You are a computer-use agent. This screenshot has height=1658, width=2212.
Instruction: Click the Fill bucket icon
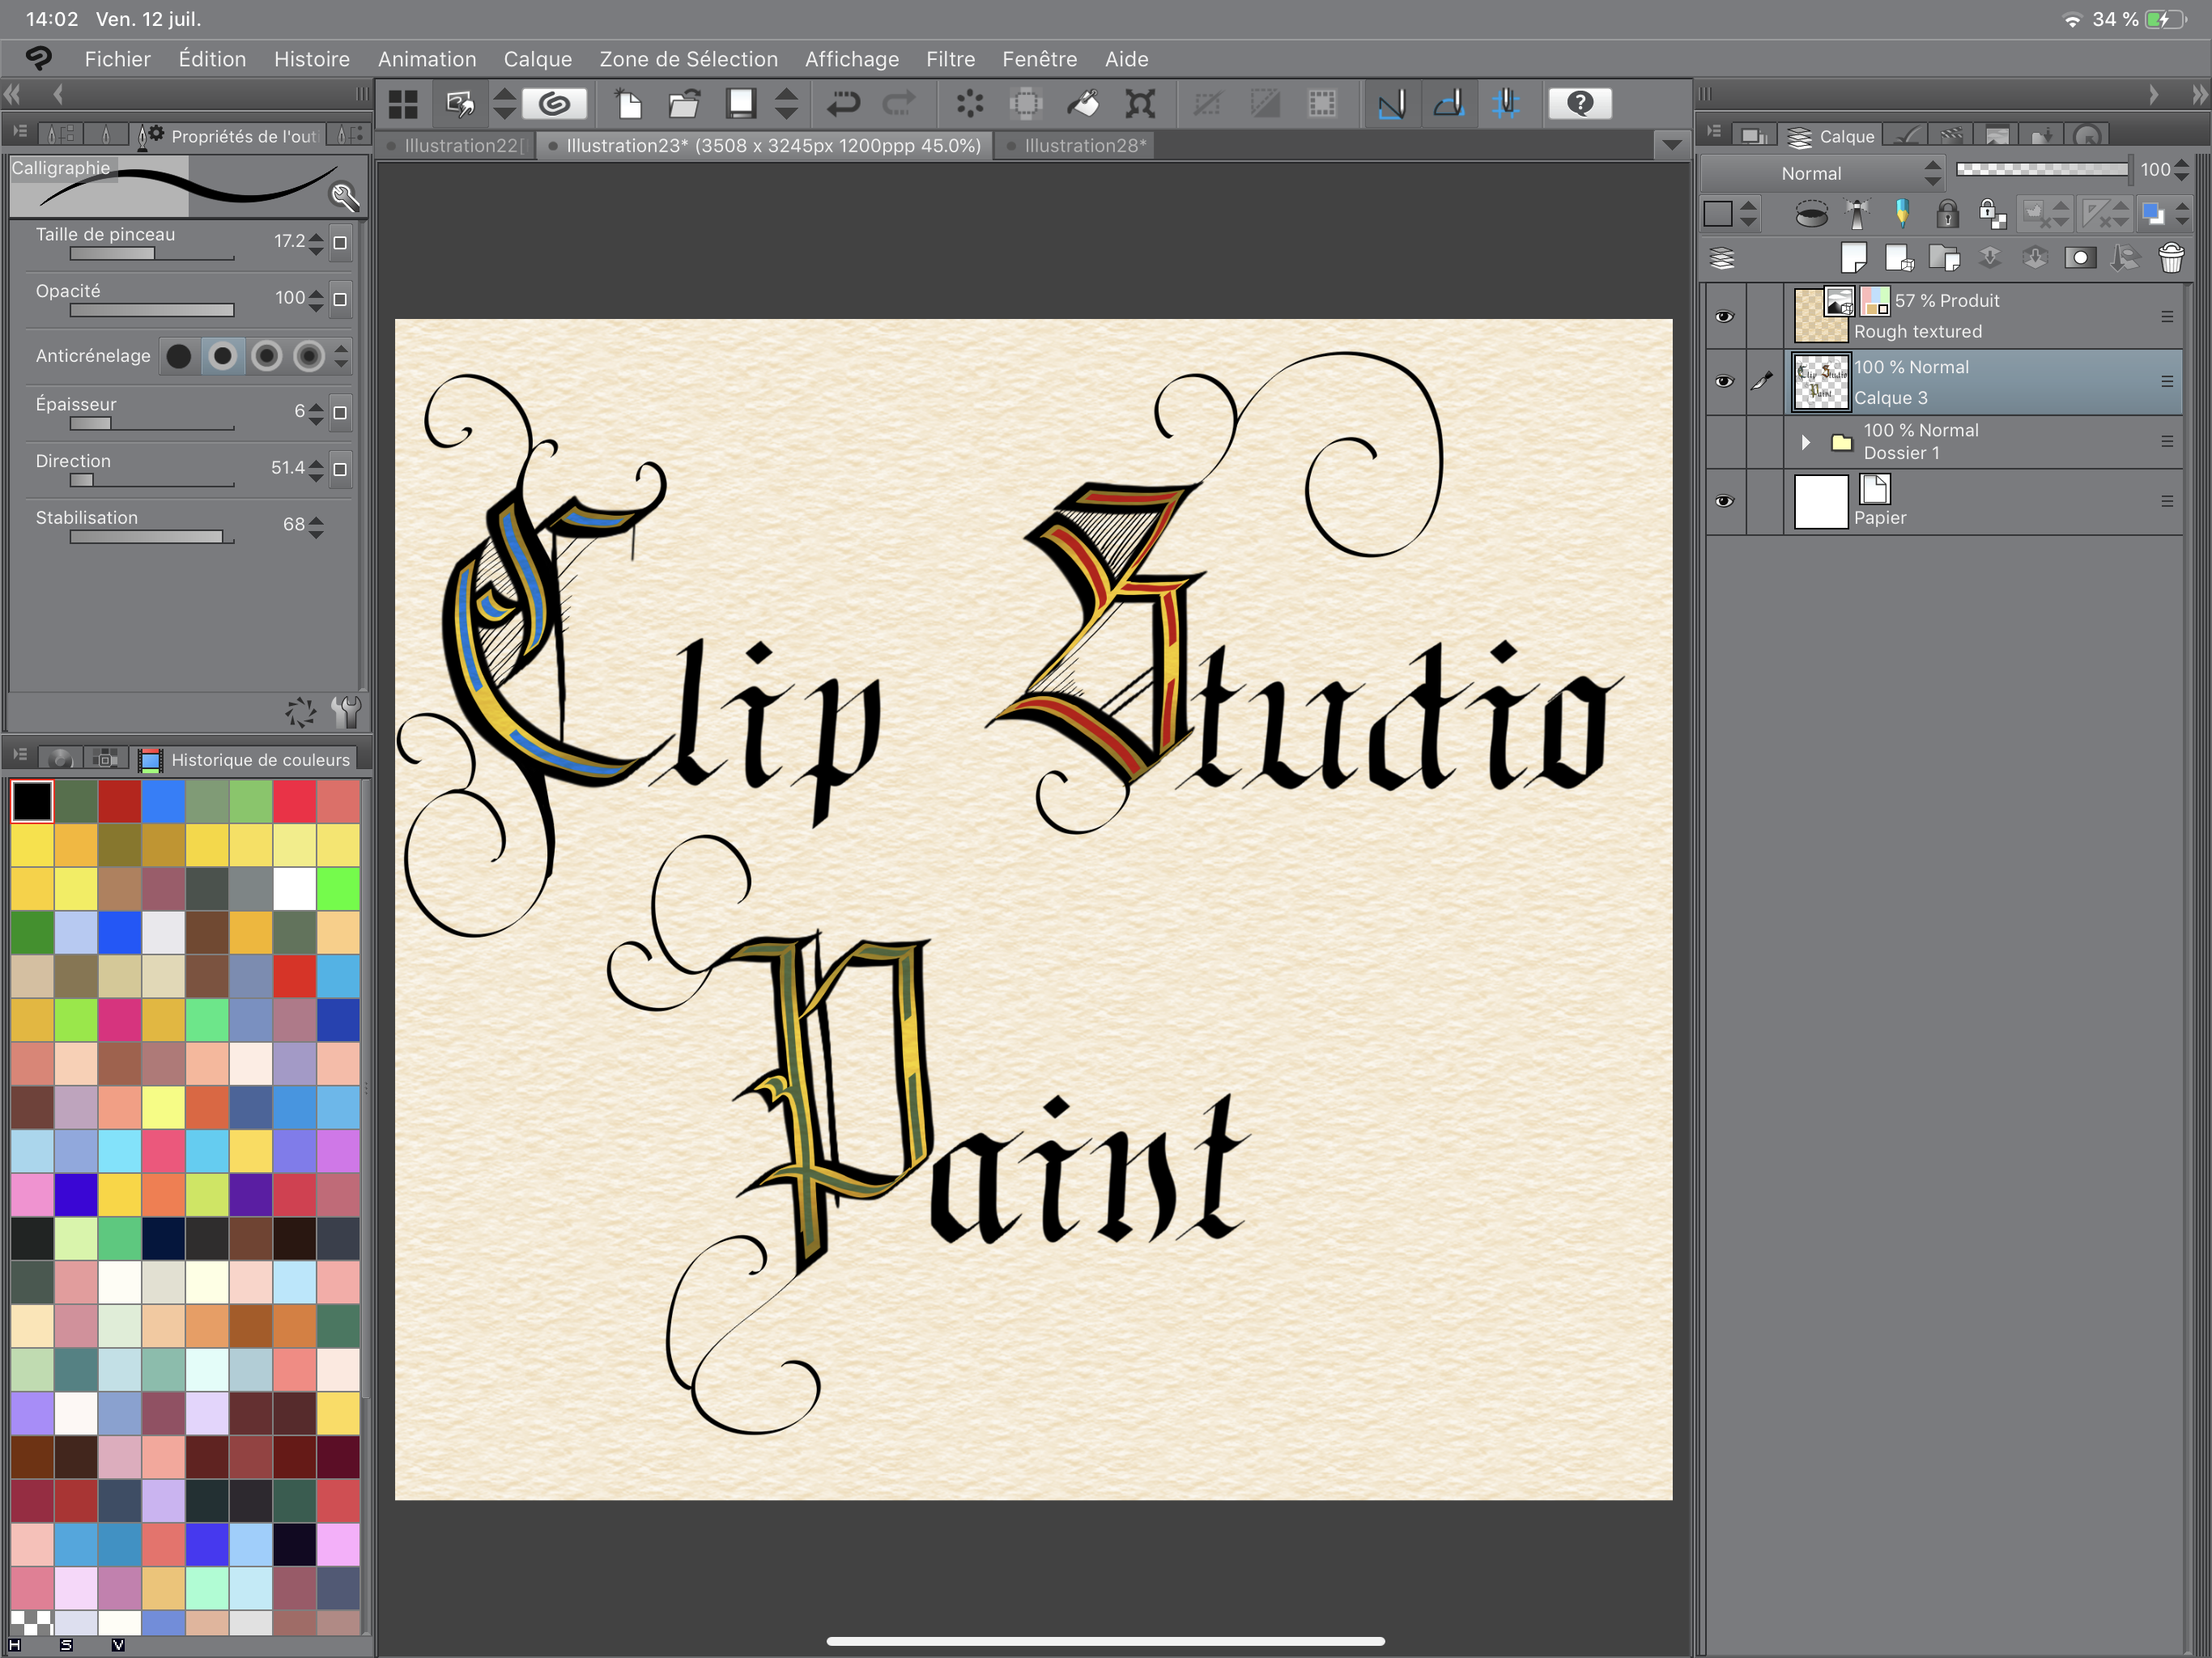pos(1083,103)
